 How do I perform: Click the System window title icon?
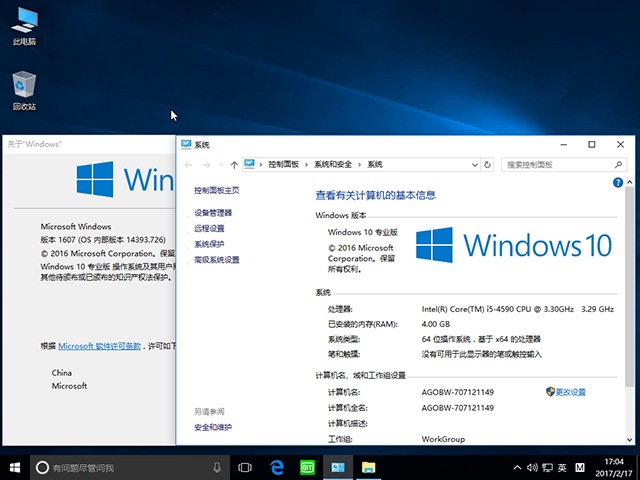coord(186,144)
